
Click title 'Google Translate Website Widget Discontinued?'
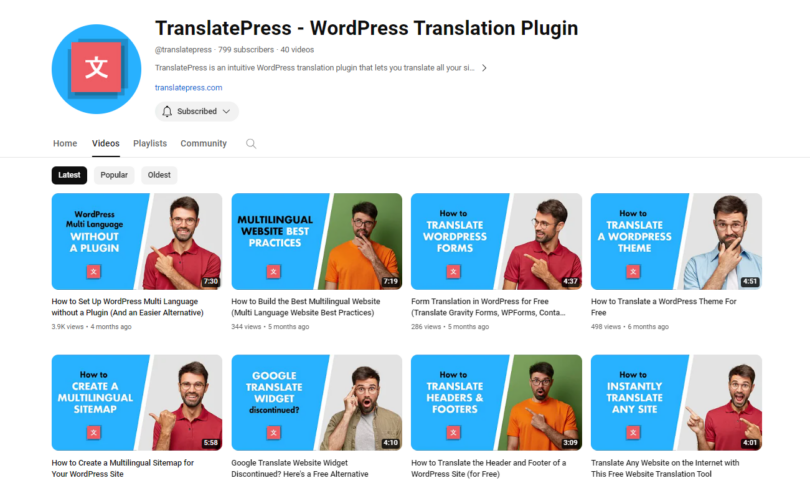300,469
